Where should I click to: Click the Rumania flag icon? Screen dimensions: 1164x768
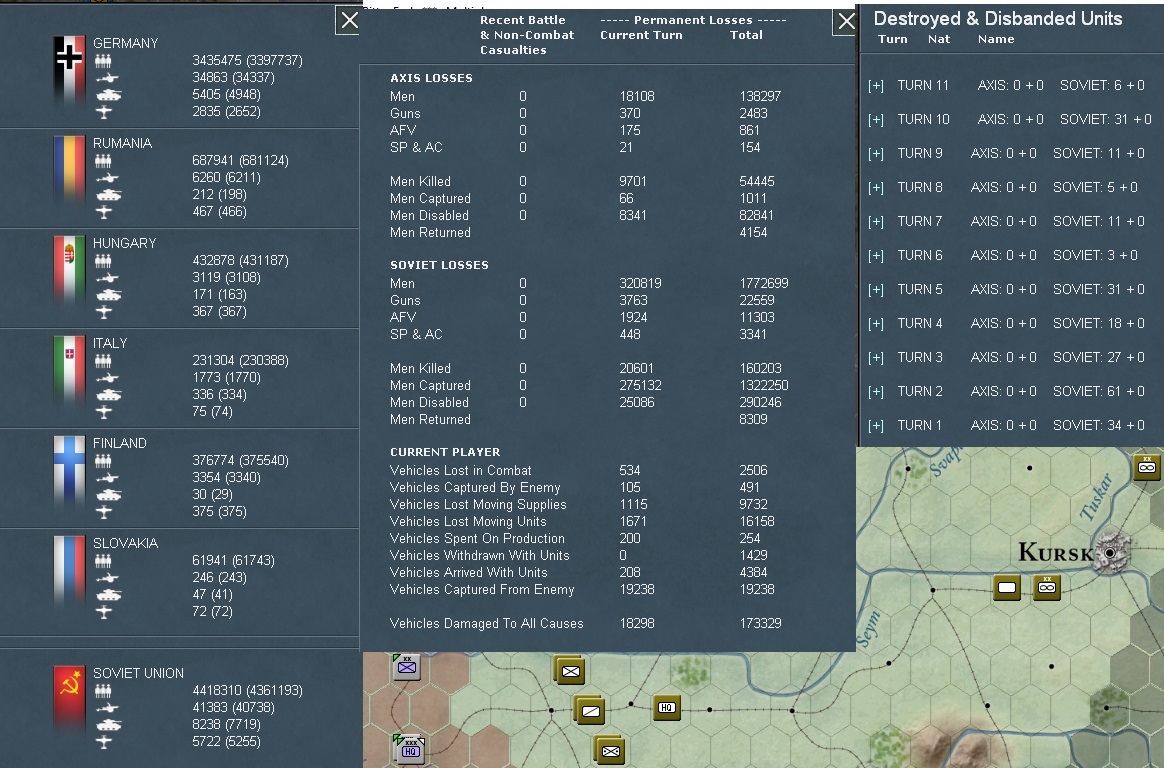(69, 169)
